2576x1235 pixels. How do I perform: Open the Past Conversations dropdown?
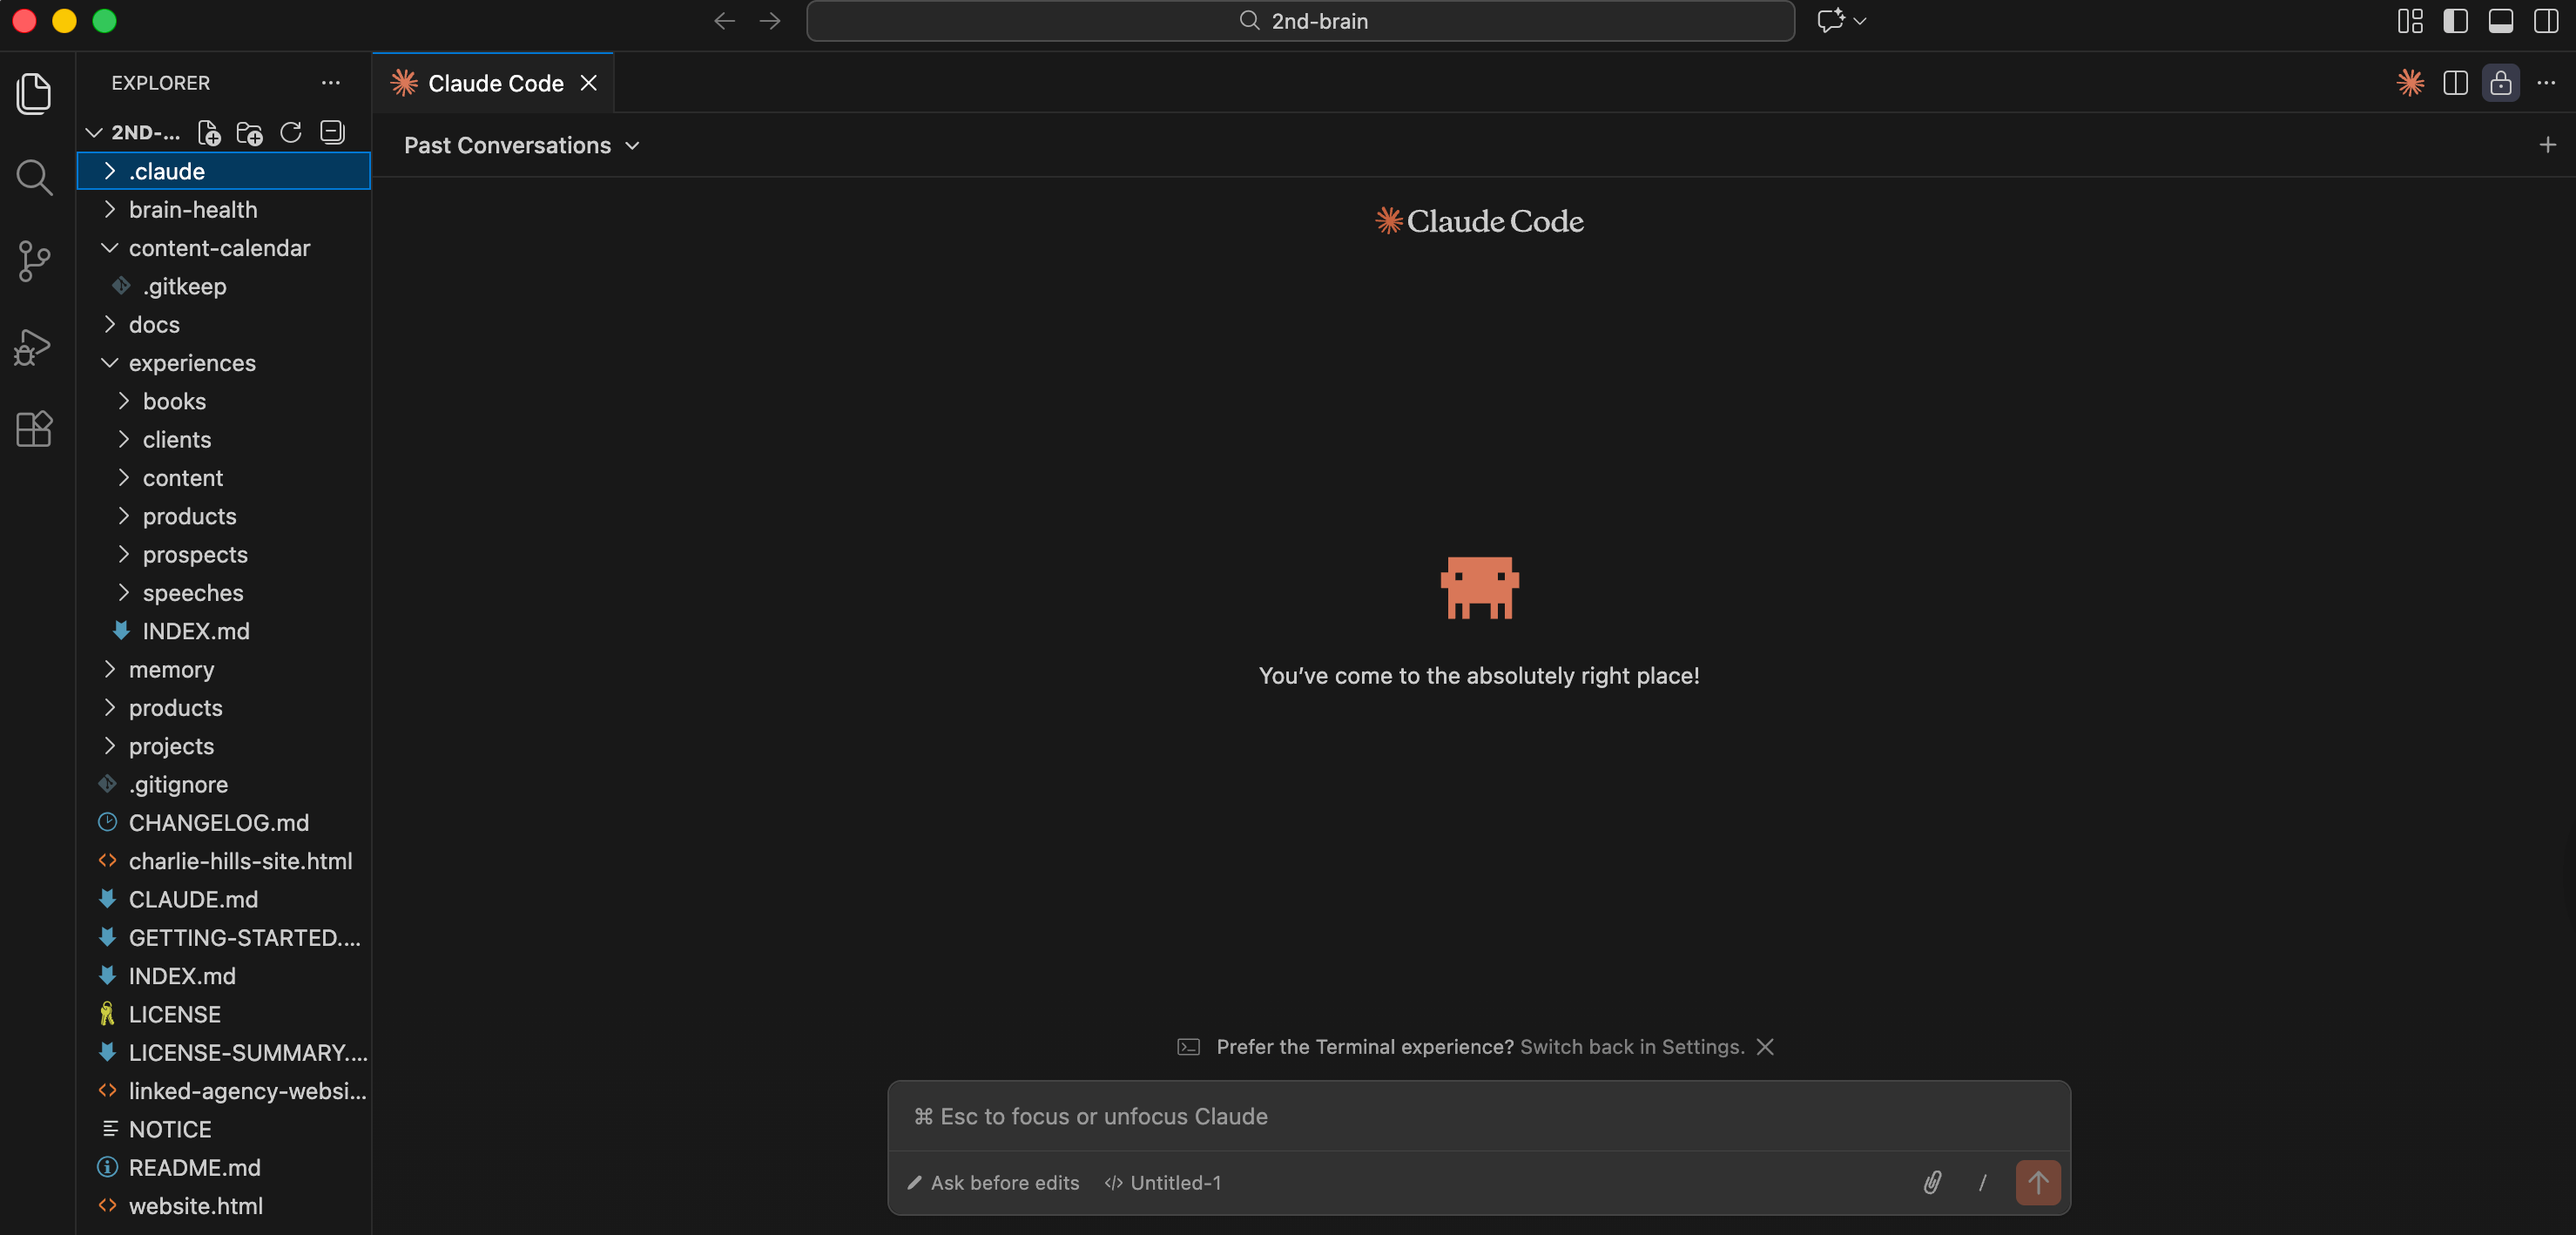click(x=521, y=145)
